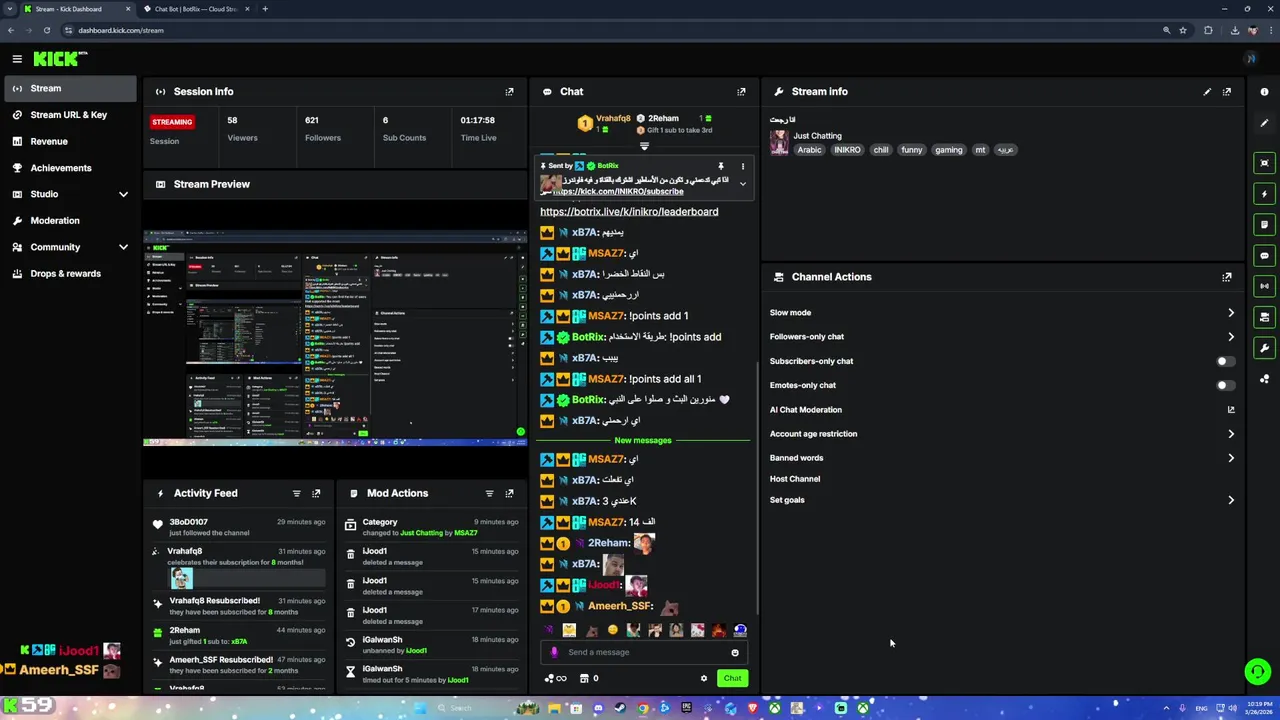This screenshot has height=720, width=1280.
Task: Expand Banned words settings
Action: [1231, 458]
